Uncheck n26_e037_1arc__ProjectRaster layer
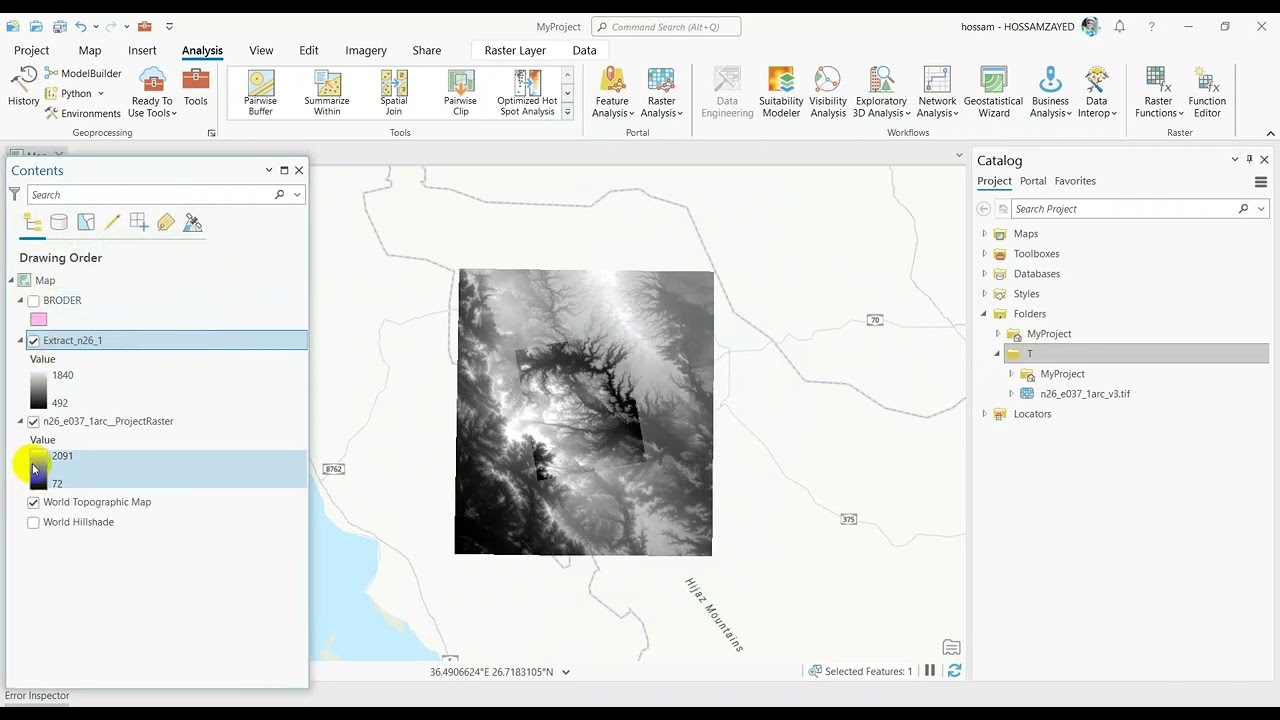 33,422
